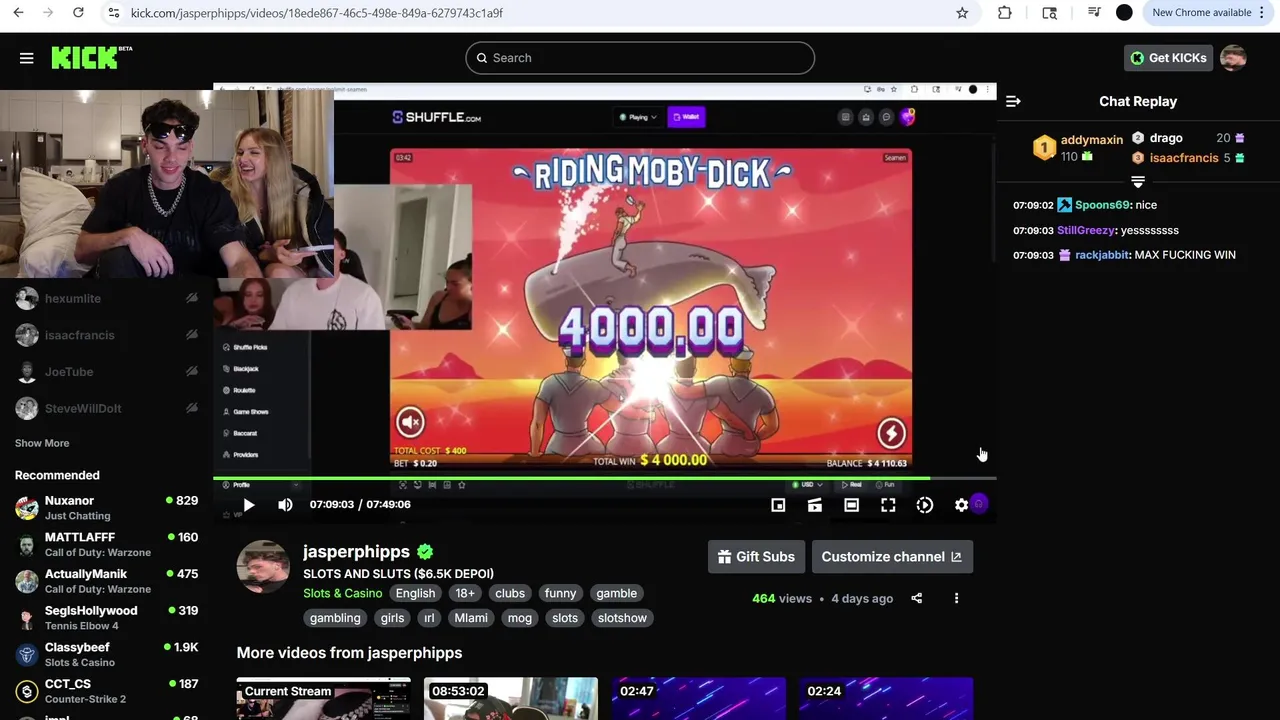The image size is (1280, 720).
Task: Go to the Kick home logo
Action: click(91, 58)
